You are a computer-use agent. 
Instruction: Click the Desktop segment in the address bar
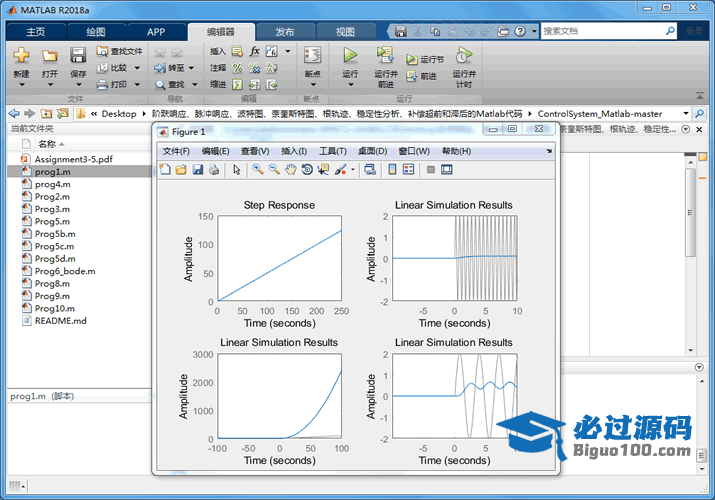[x=119, y=113]
